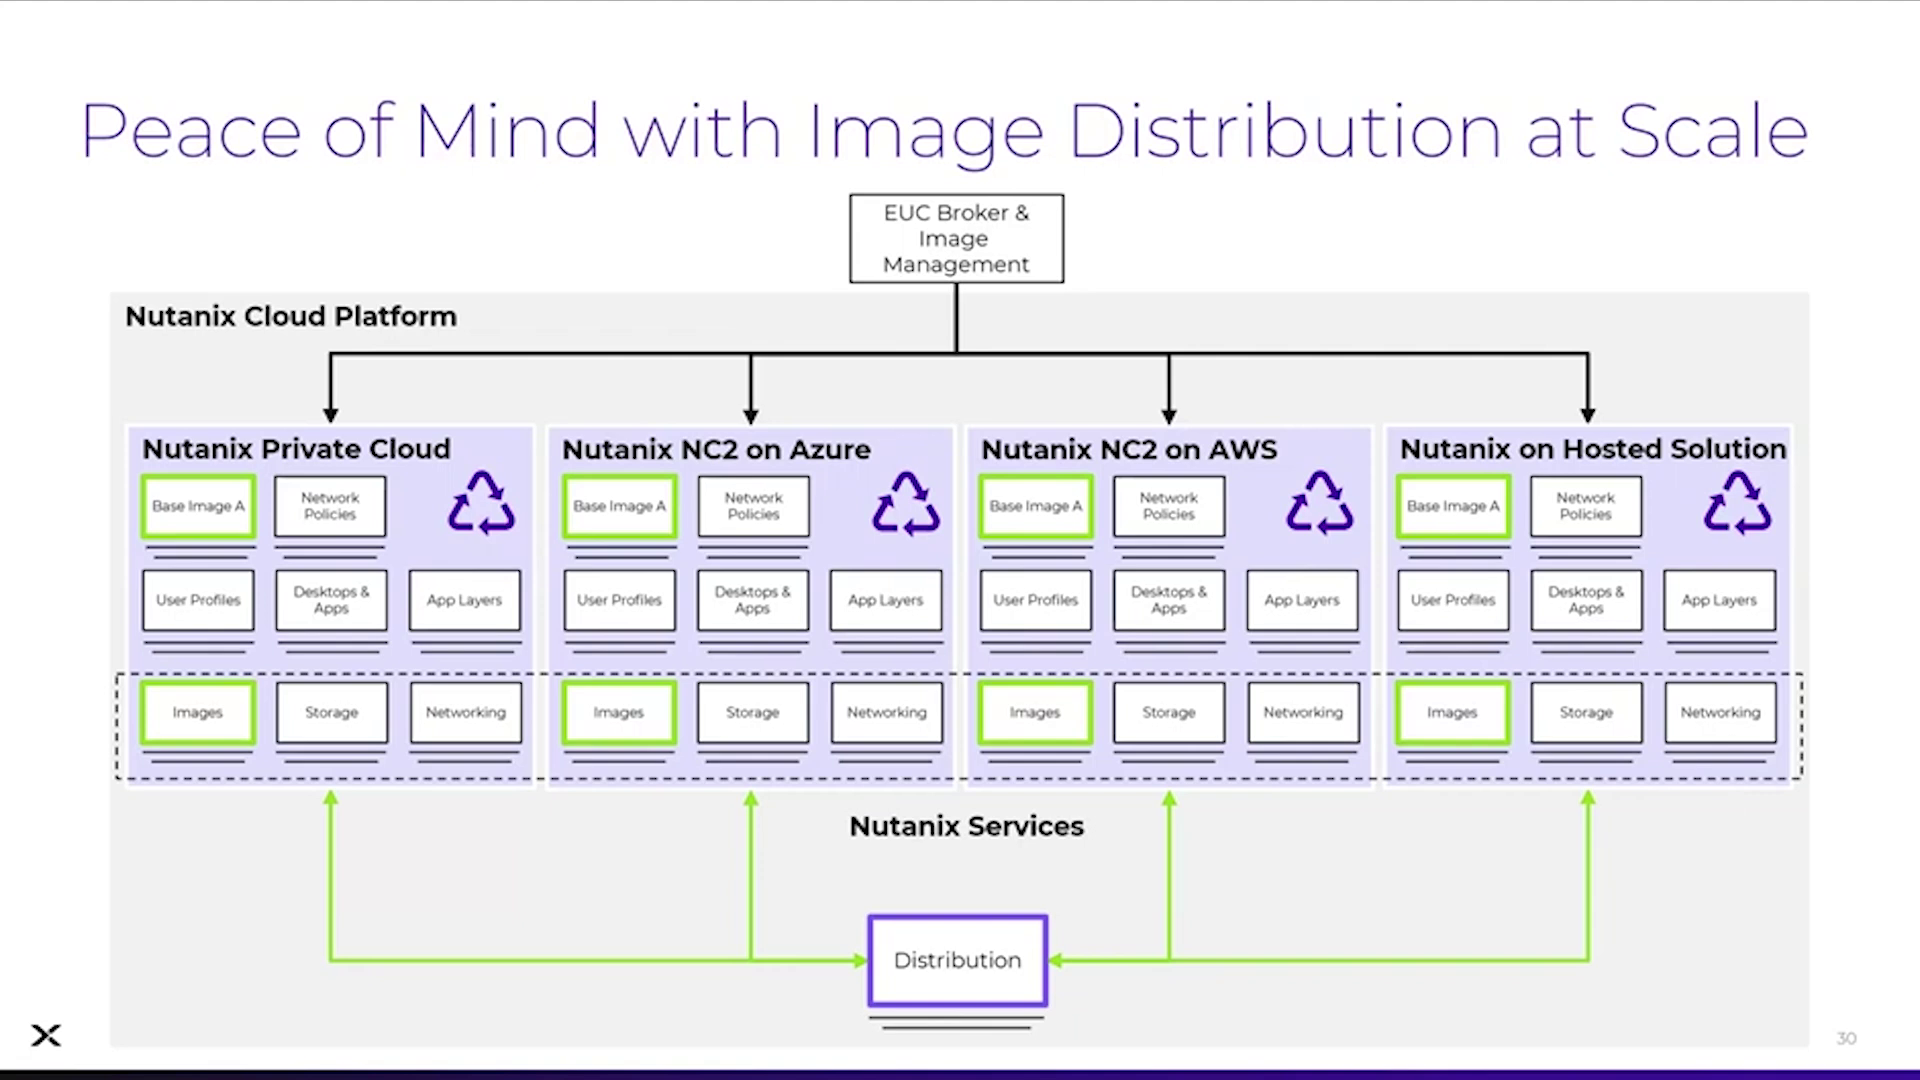Screen dimensions: 1920x1080
Task: Select Network Policies in NC2 on Azure
Action: pyautogui.click(x=753, y=506)
